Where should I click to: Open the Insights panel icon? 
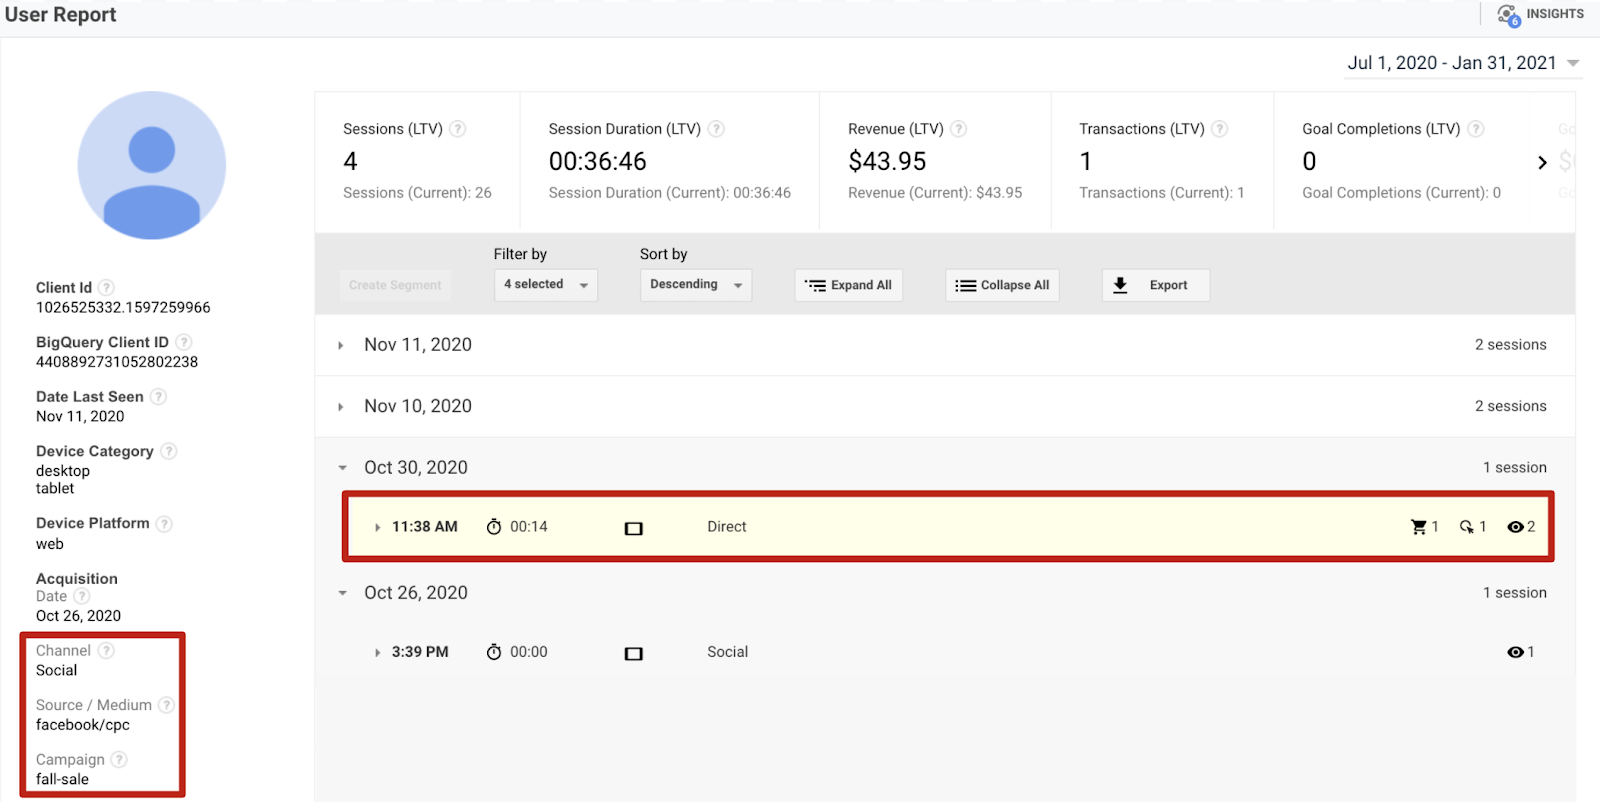[1508, 15]
